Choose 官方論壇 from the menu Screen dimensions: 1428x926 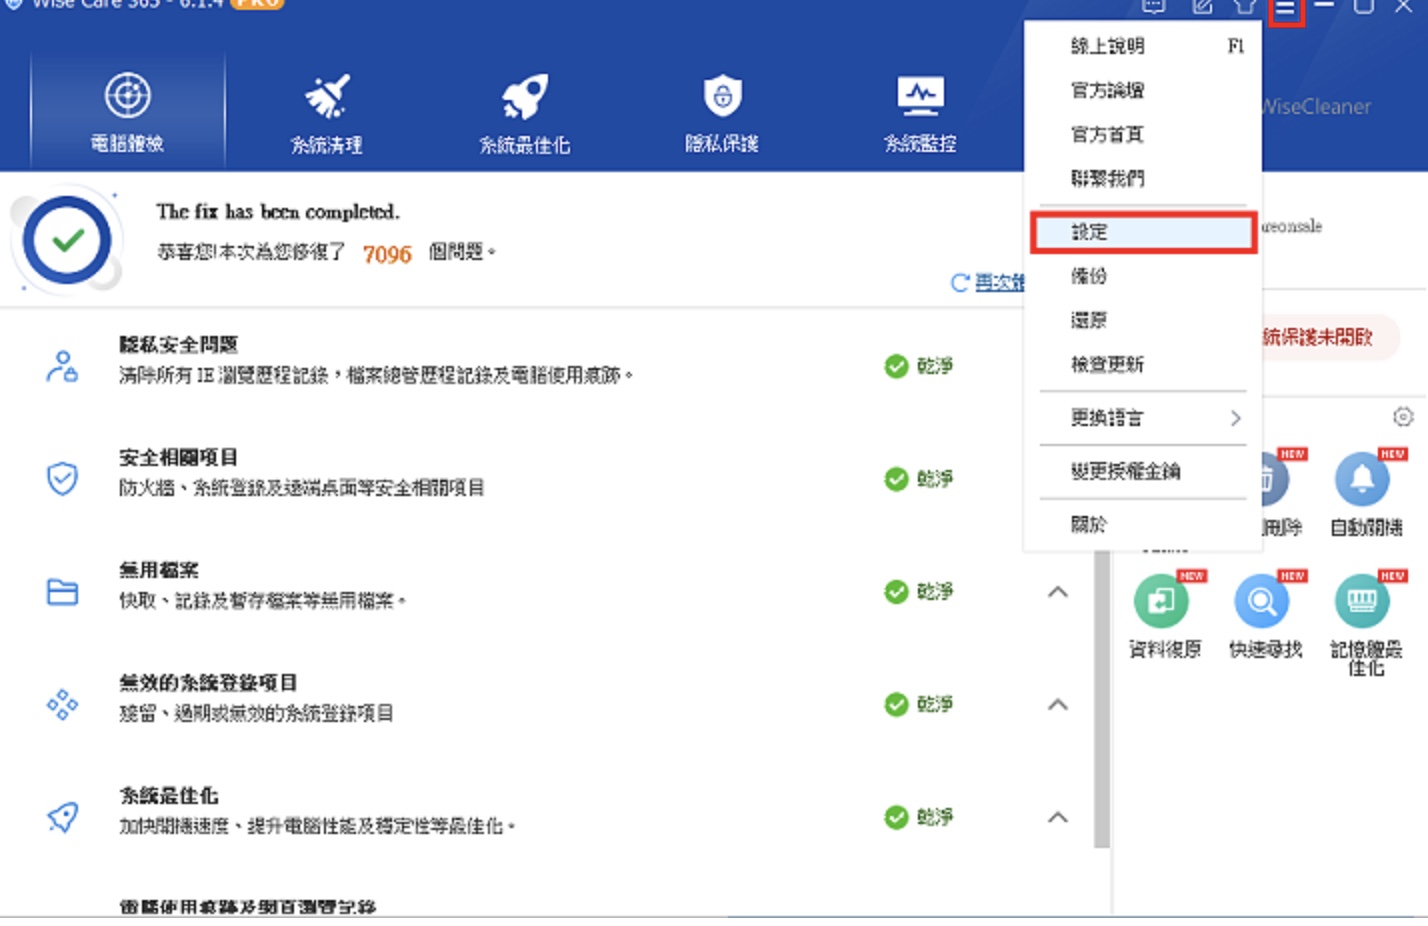(x=1143, y=90)
